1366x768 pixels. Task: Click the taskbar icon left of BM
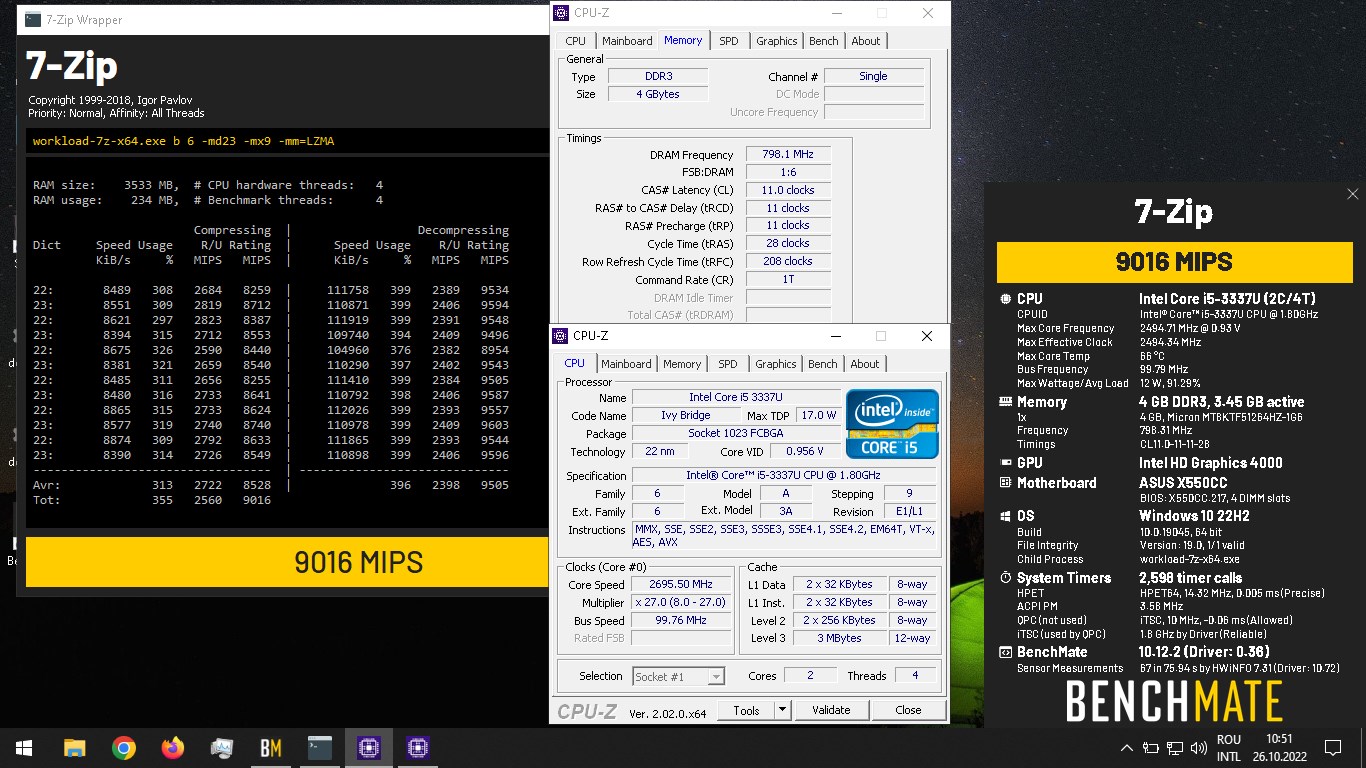(x=222, y=748)
